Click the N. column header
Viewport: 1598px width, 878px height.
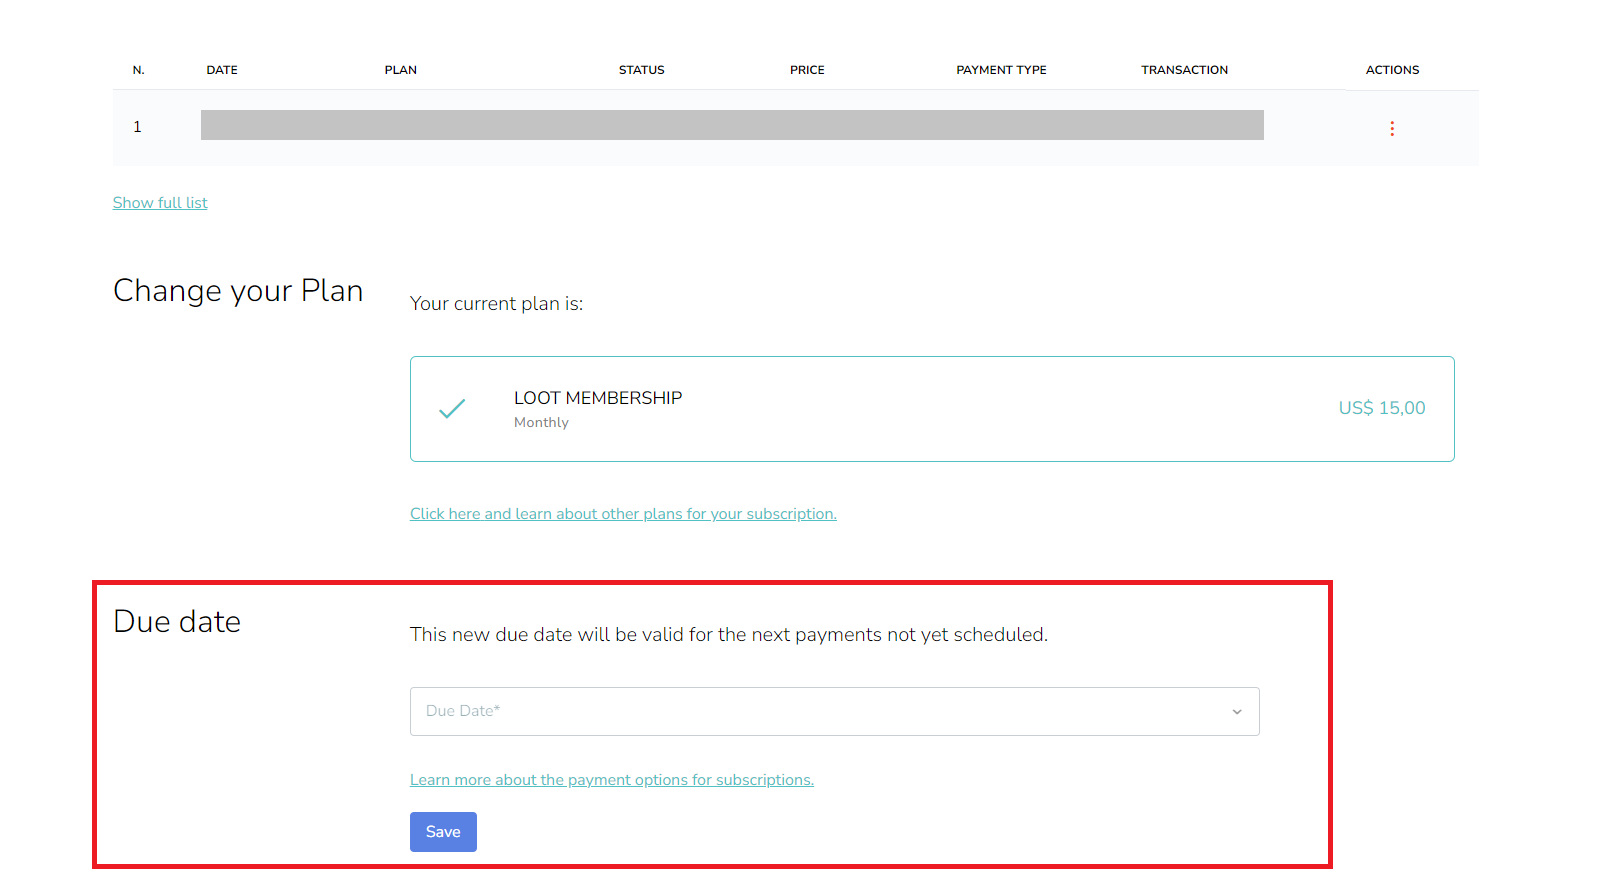pos(139,70)
